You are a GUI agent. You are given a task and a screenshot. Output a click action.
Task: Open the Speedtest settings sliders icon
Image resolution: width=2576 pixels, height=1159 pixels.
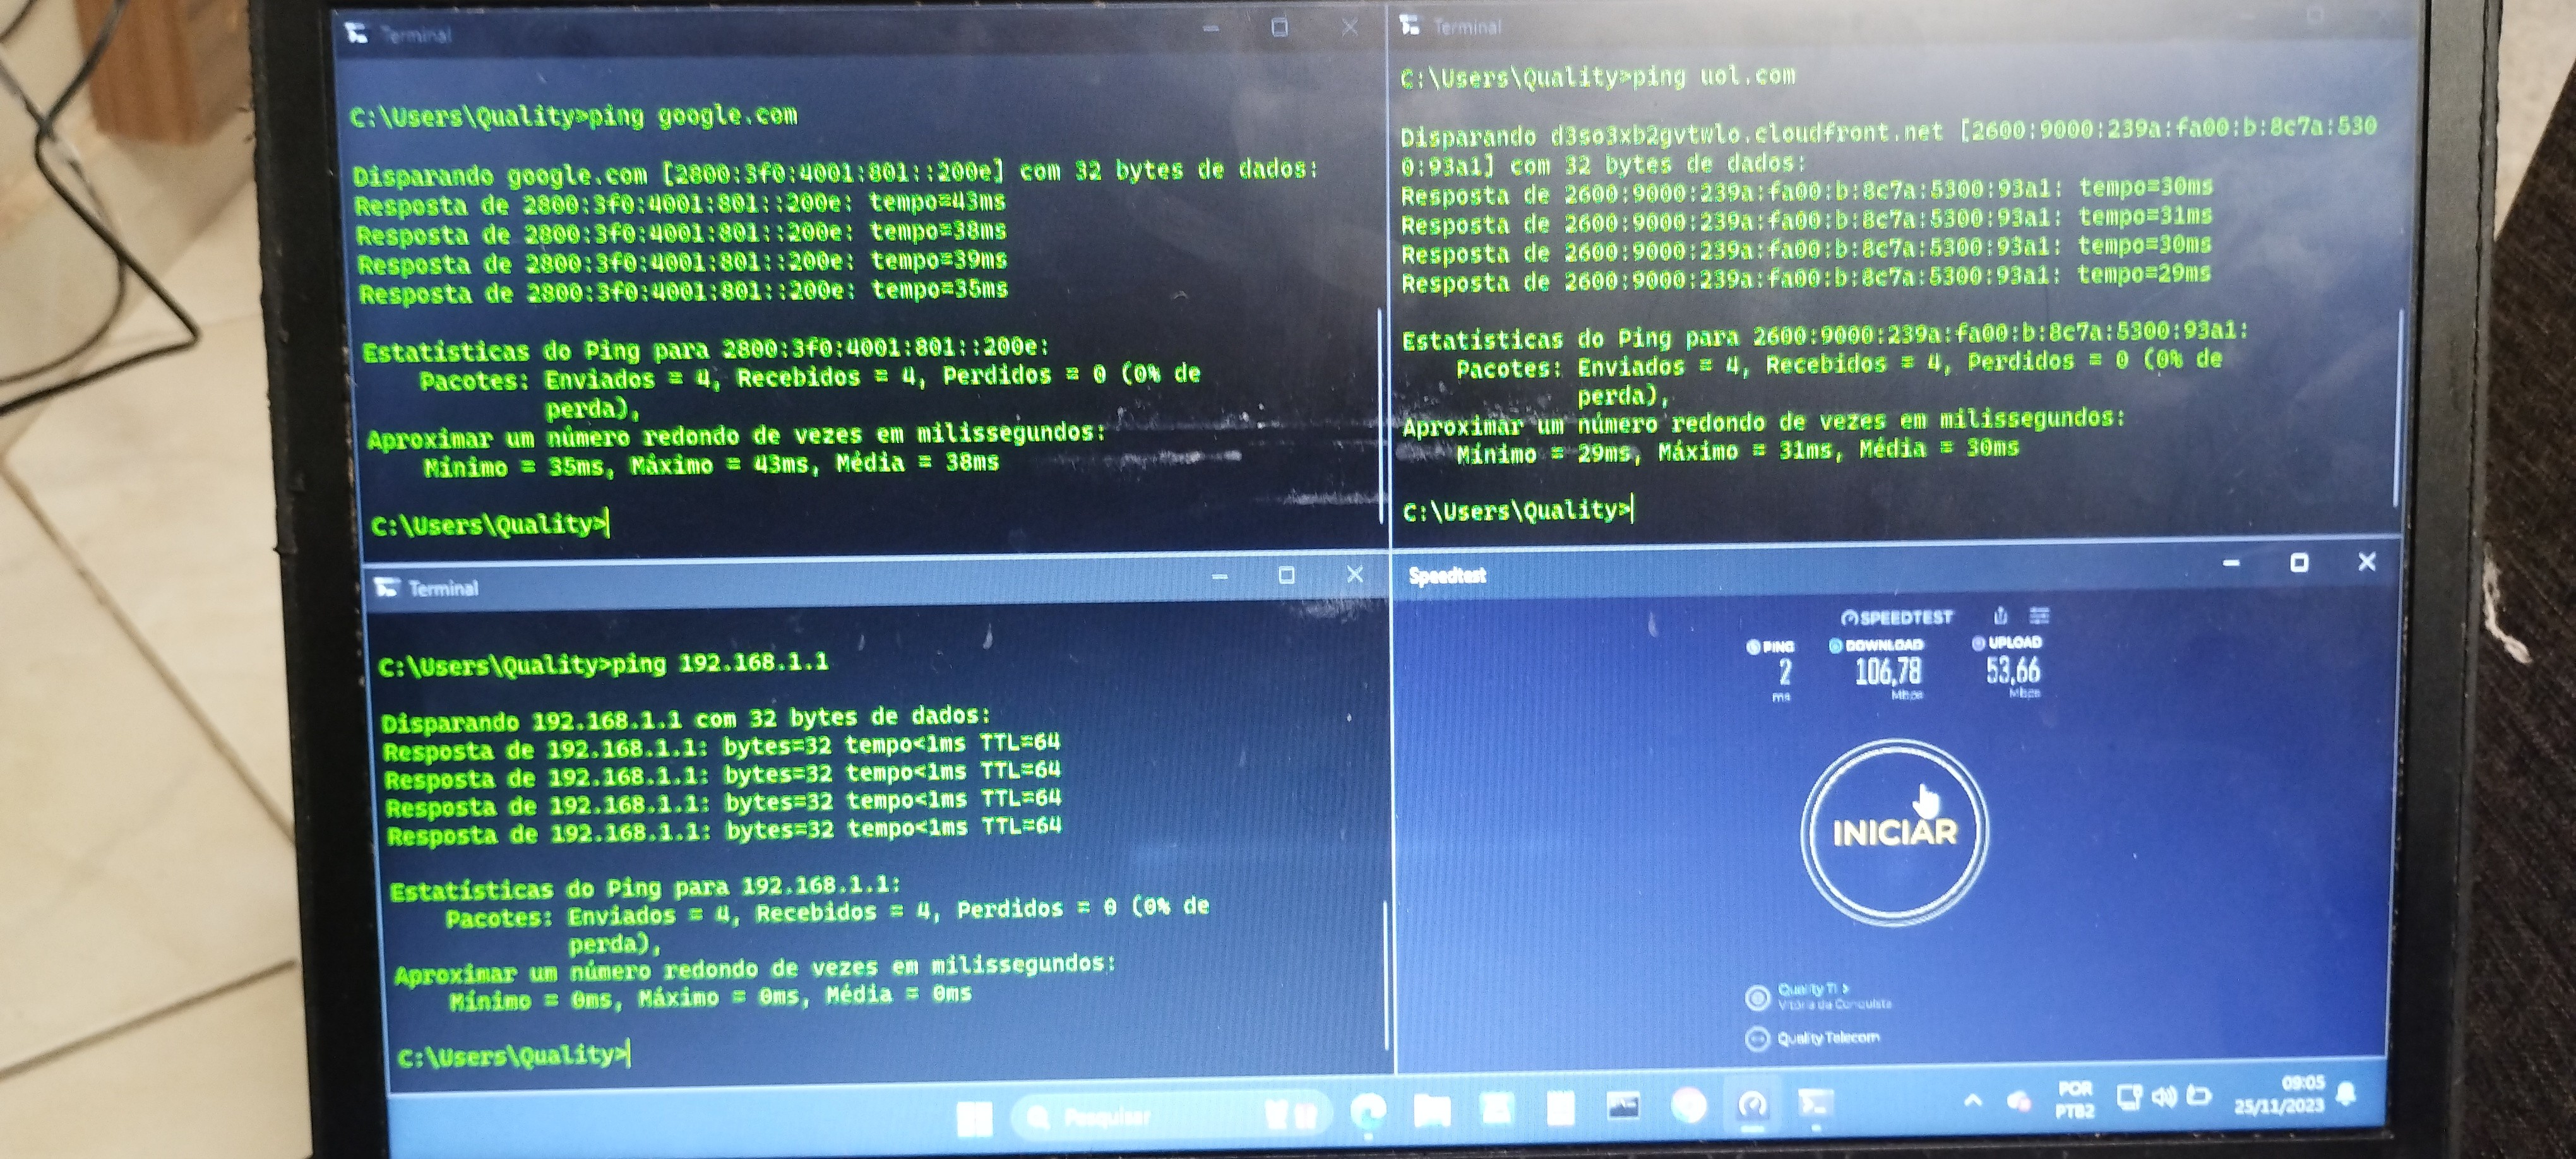(2040, 615)
